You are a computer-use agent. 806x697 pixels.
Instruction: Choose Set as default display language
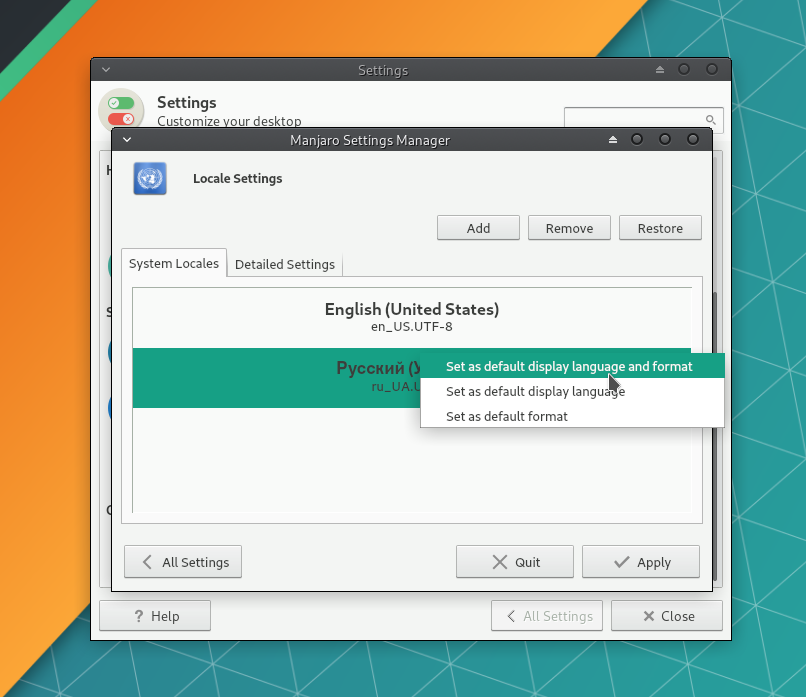click(573, 391)
